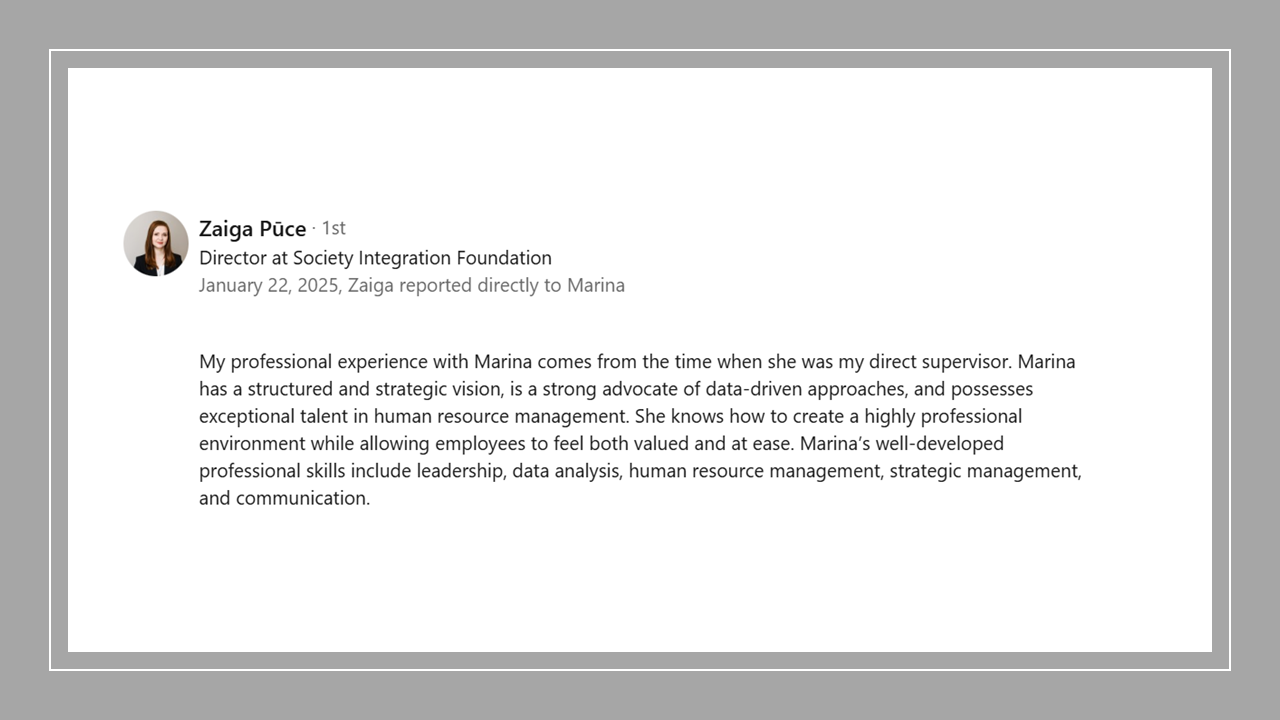Image resolution: width=1280 pixels, height=720 pixels.
Task: Click the Director at Society Integration Foundation headline
Action: click(375, 258)
